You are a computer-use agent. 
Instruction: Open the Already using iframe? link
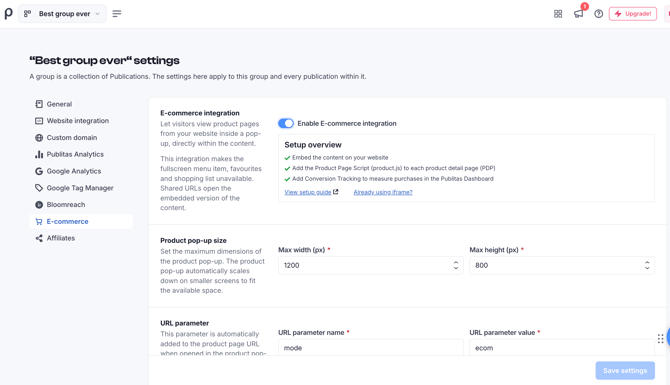[383, 192]
